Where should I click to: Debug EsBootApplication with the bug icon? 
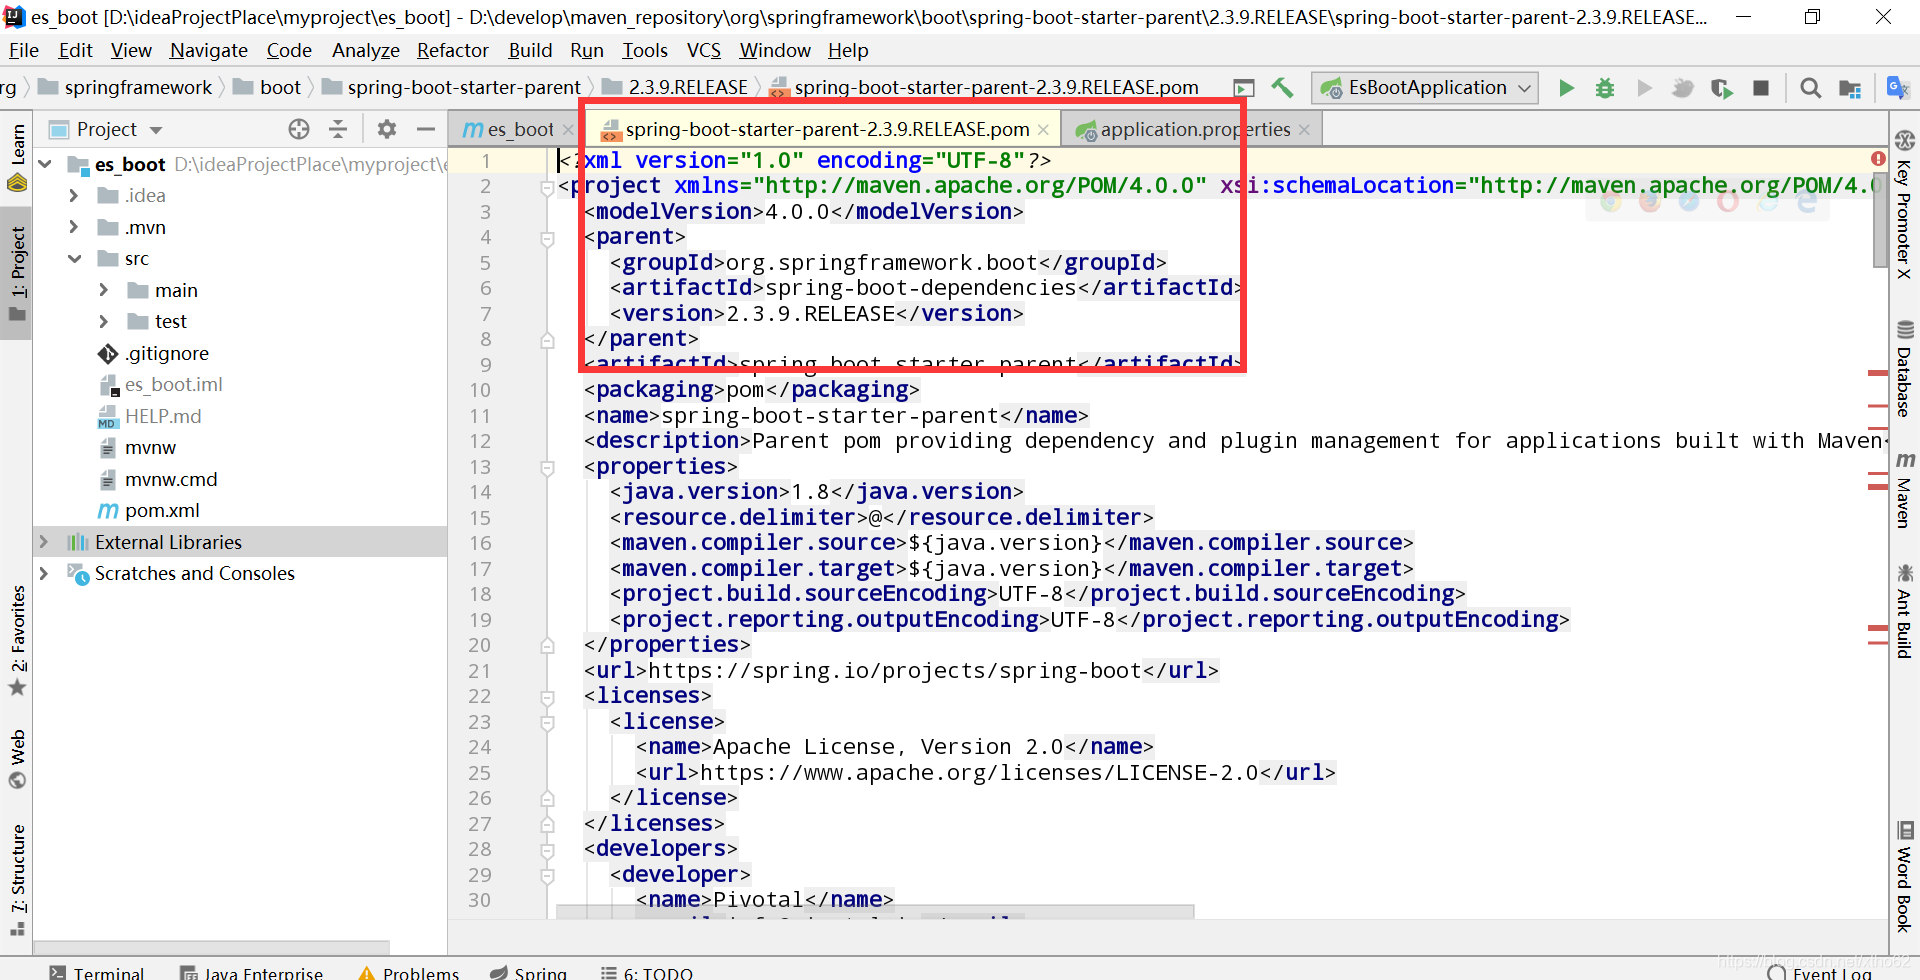(x=1605, y=88)
